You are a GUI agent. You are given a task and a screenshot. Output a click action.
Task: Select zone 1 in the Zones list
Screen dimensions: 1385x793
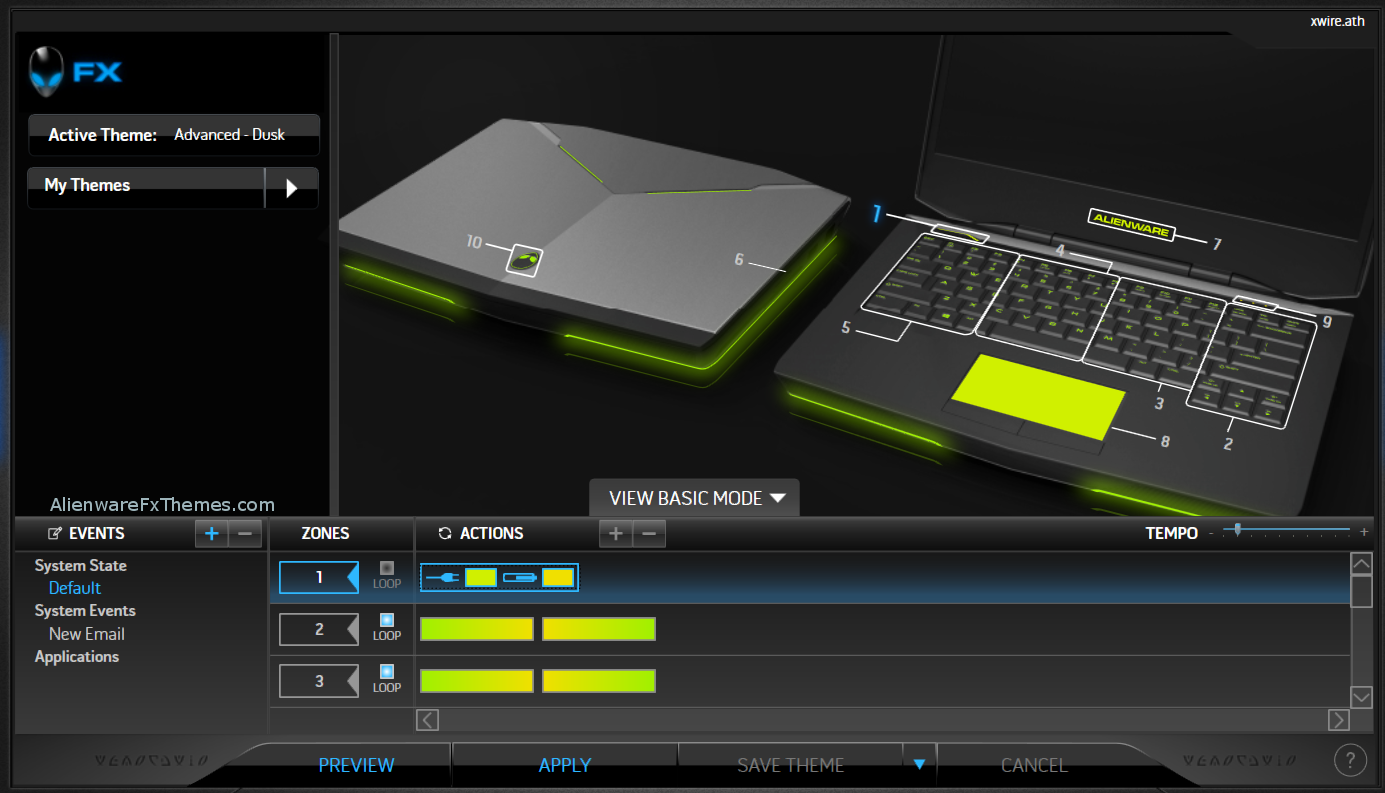(x=319, y=577)
